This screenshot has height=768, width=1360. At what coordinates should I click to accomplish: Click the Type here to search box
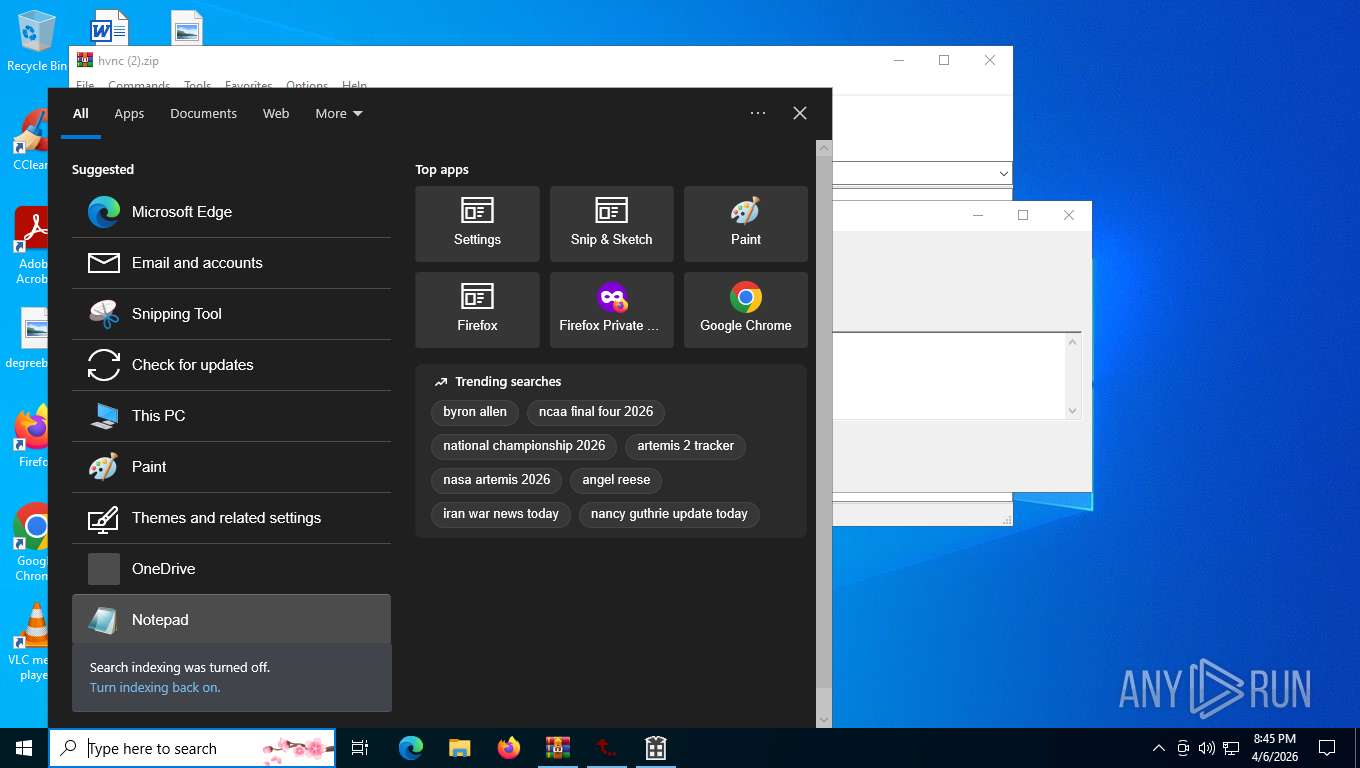point(192,748)
